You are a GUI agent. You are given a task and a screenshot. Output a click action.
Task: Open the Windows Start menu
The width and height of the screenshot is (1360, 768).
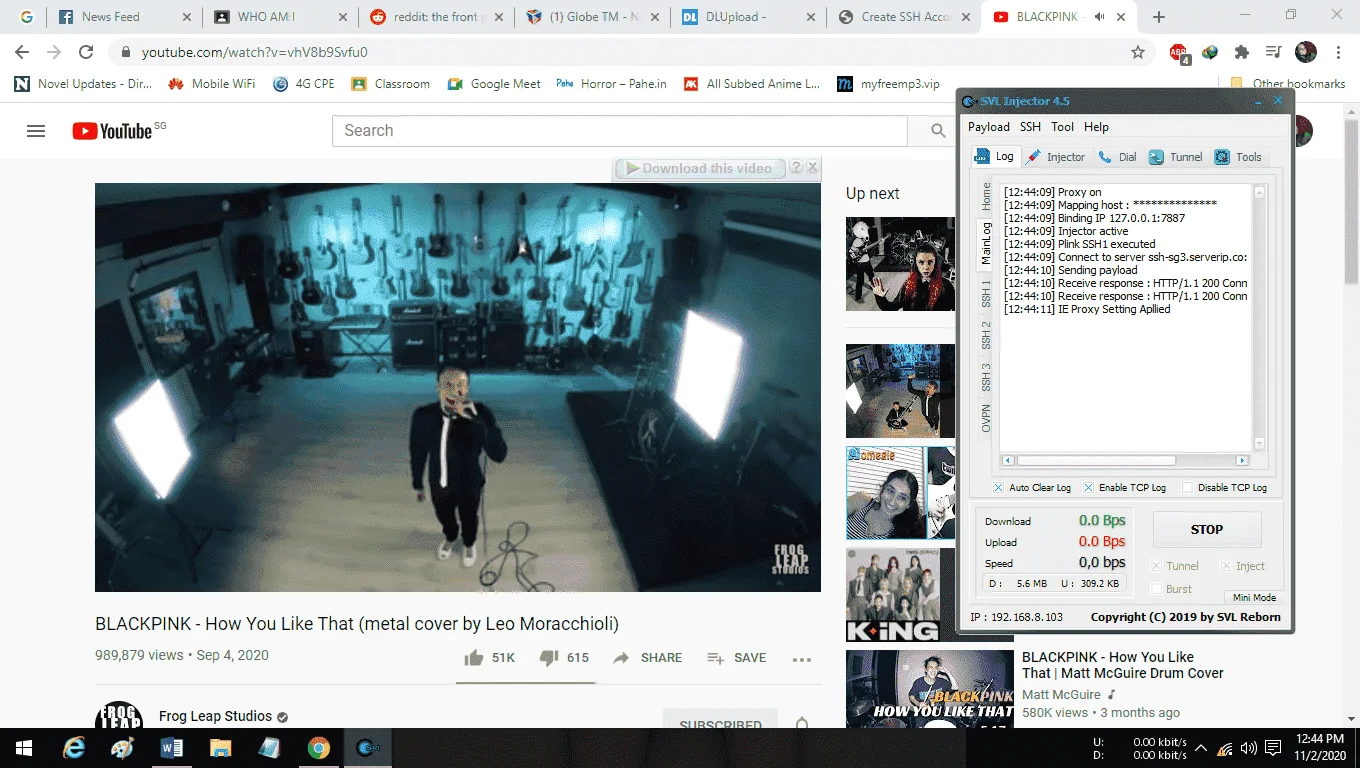tap(24, 748)
